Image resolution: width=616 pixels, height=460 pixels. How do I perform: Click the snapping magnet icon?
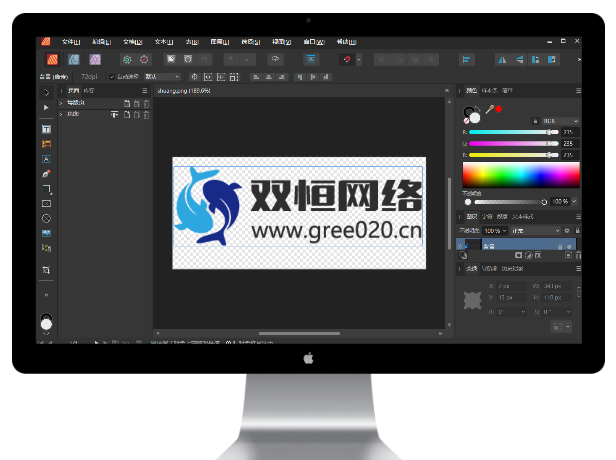point(346,59)
